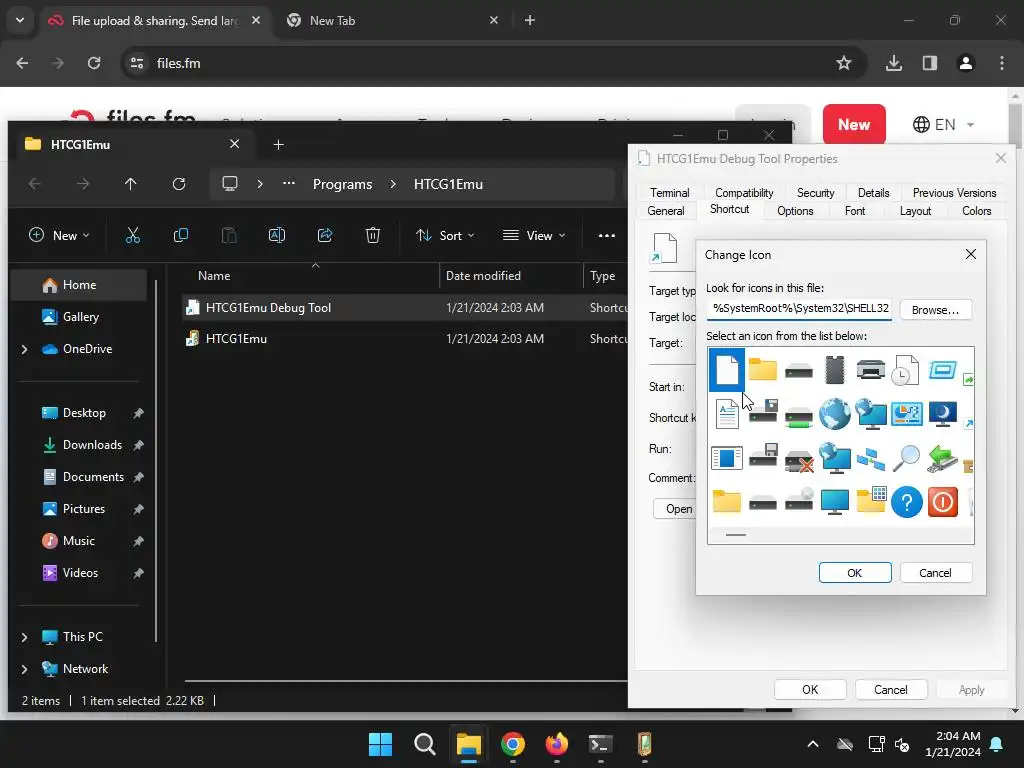Image resolution: width=1024 pixels, height=768 pixels.
Task: Click the icon file path input field
Action: point(799,309)
